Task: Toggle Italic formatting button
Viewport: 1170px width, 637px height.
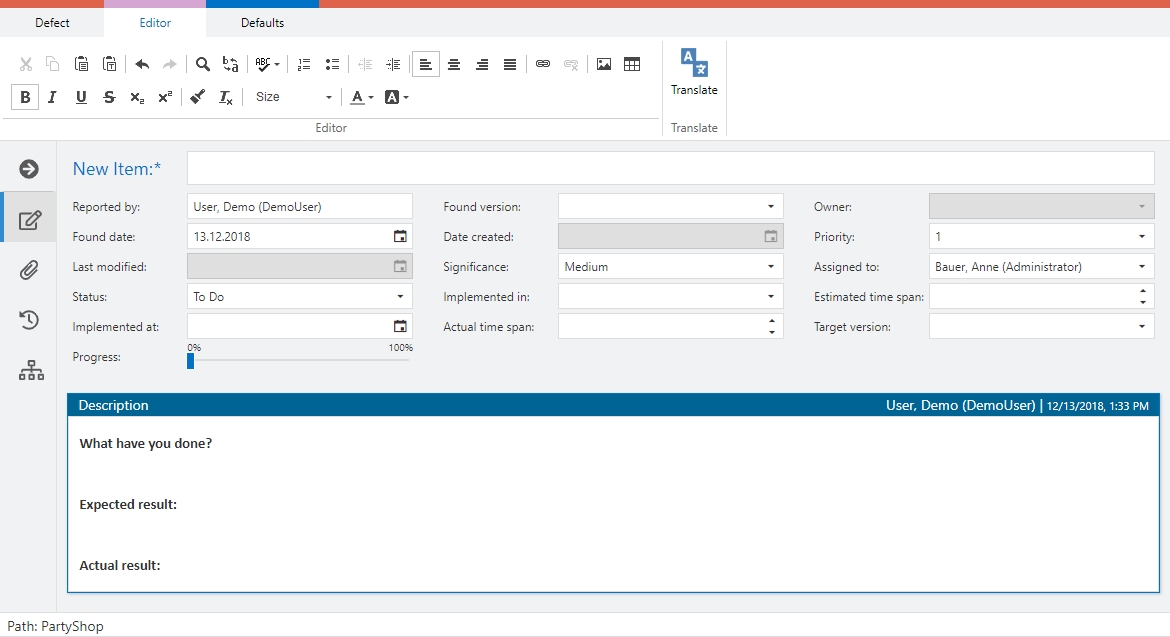Action: 53,97
